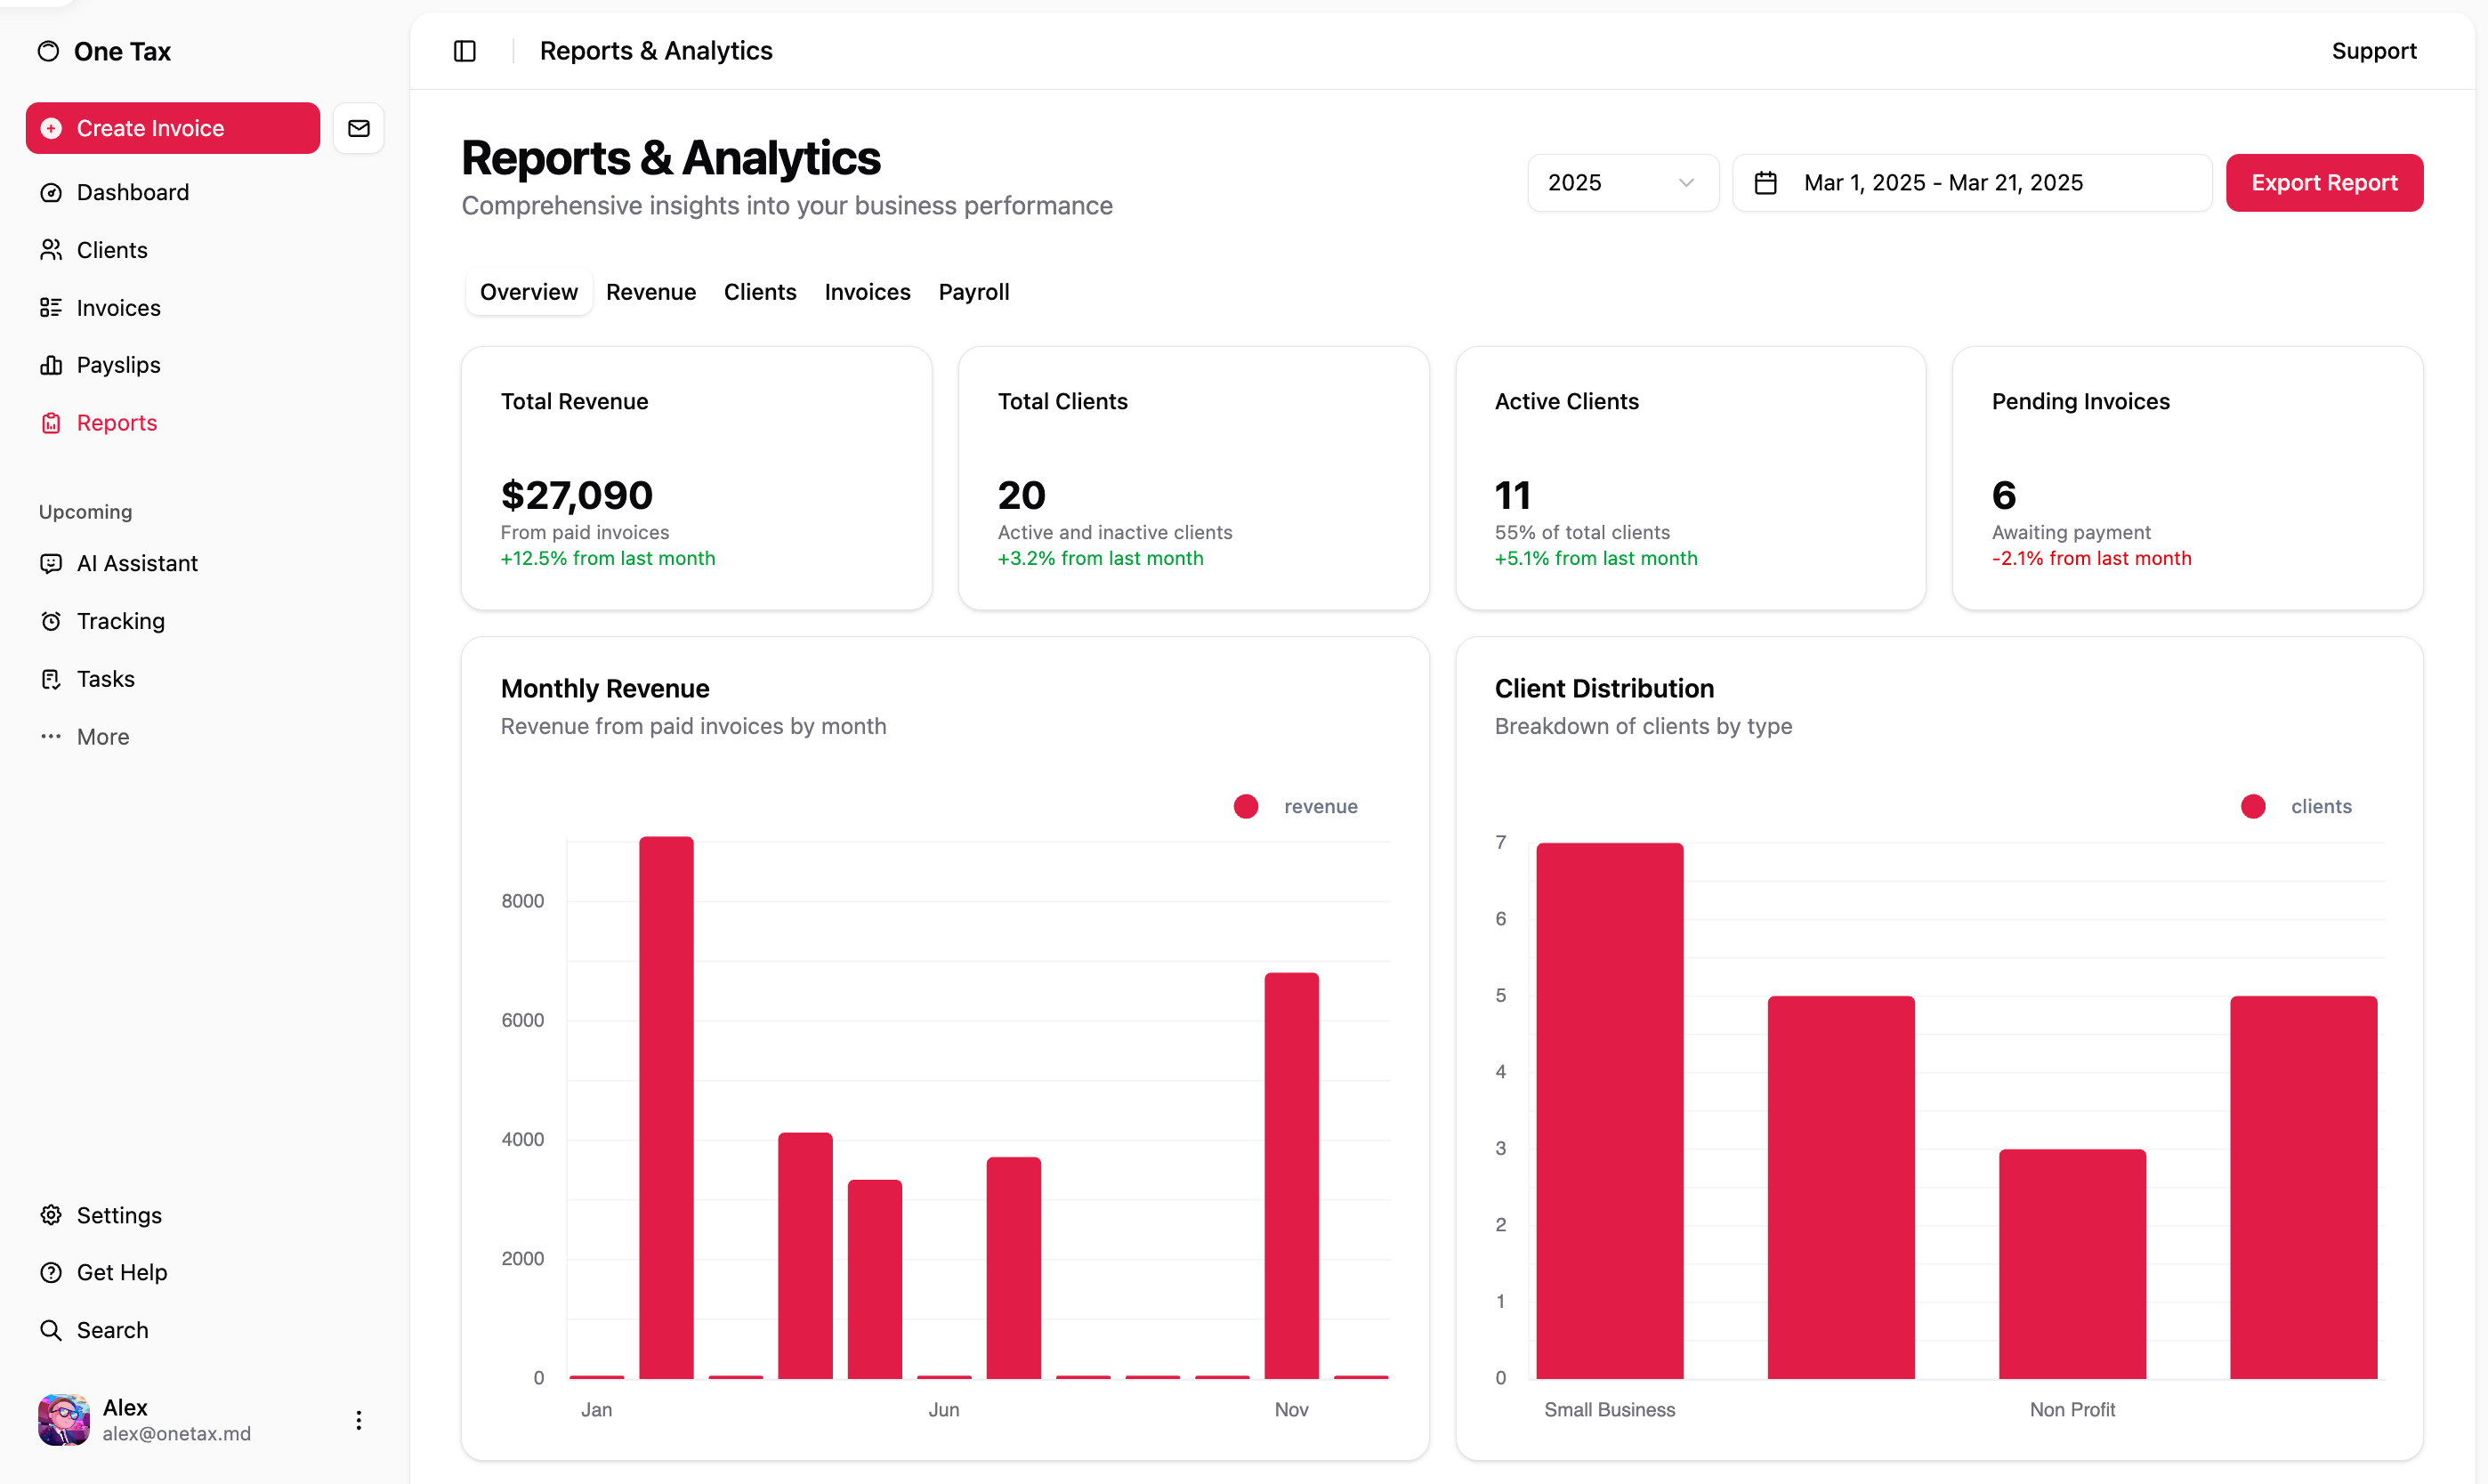Click the Export Report button

2323,183
